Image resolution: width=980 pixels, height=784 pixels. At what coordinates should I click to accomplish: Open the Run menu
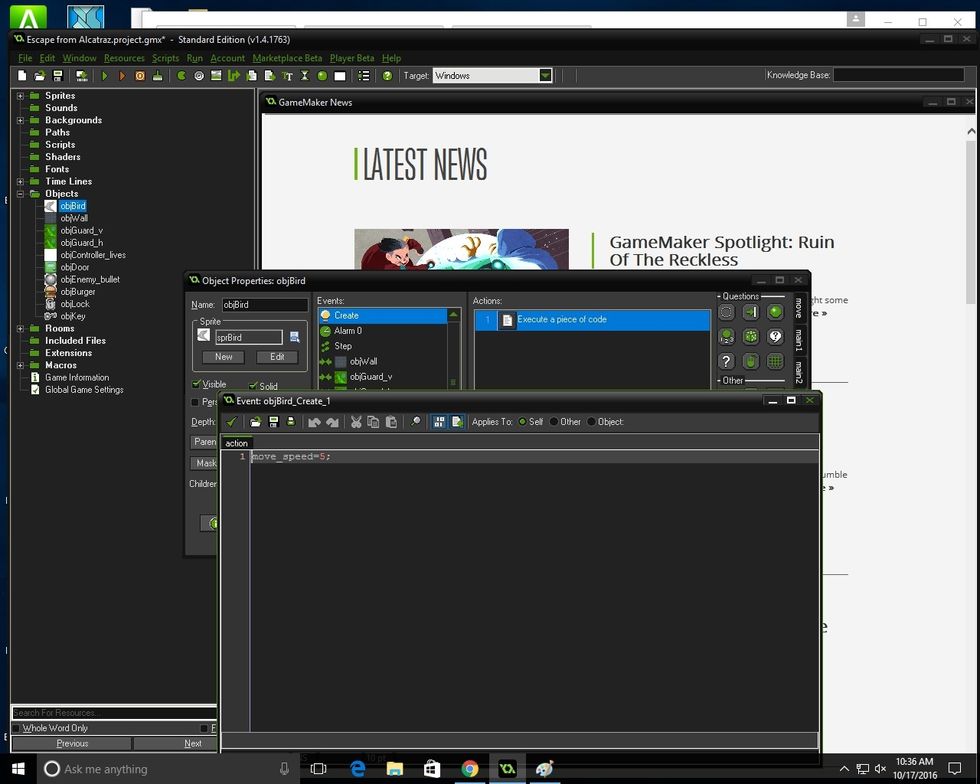[x=194, y=58]
